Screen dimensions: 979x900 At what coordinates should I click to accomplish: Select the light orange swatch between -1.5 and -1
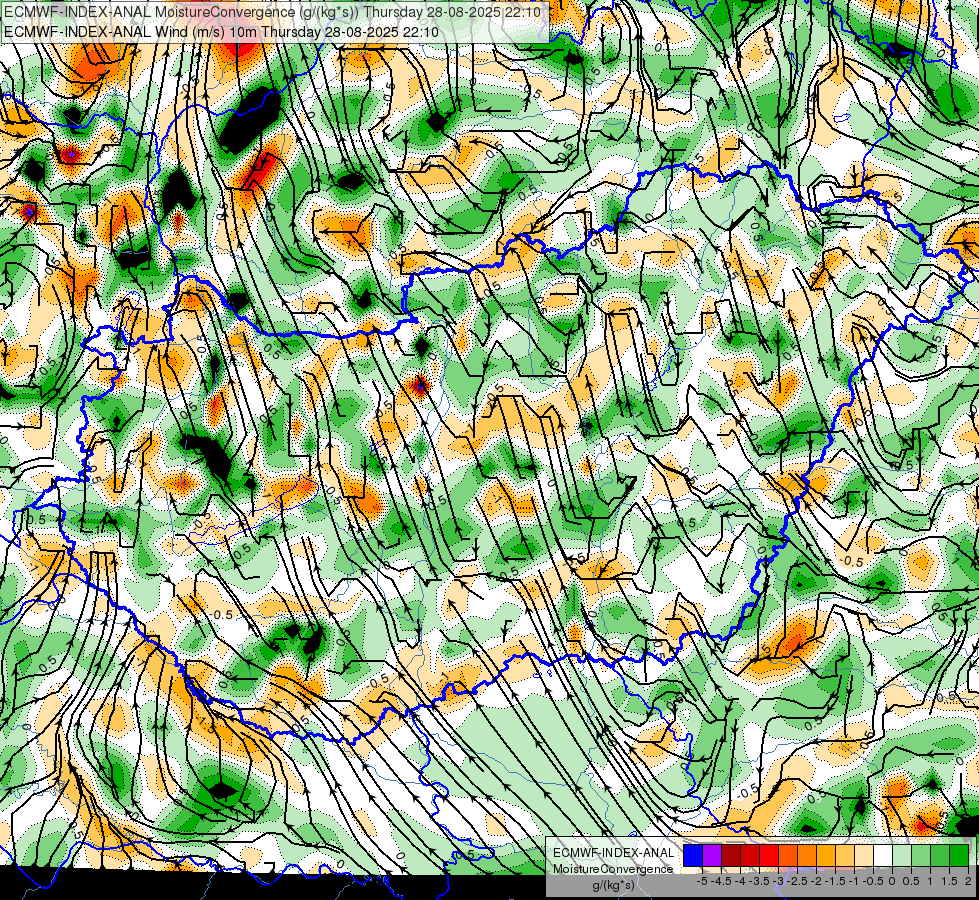coord(845,855)
